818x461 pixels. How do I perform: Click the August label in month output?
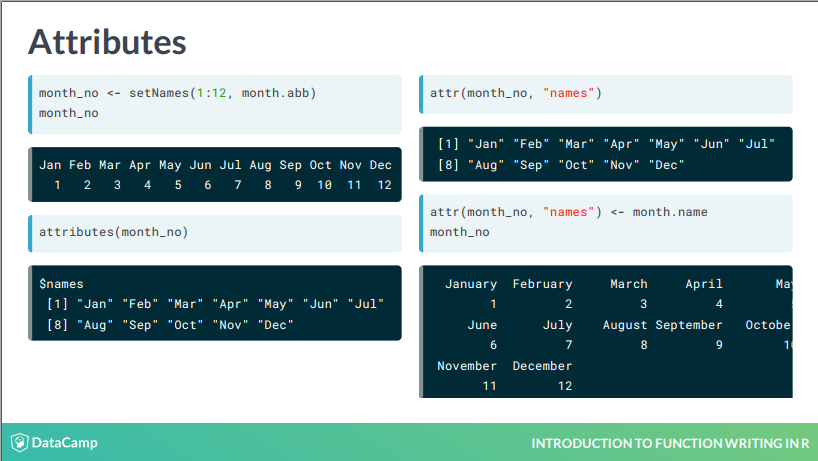(x=625, y=325)
